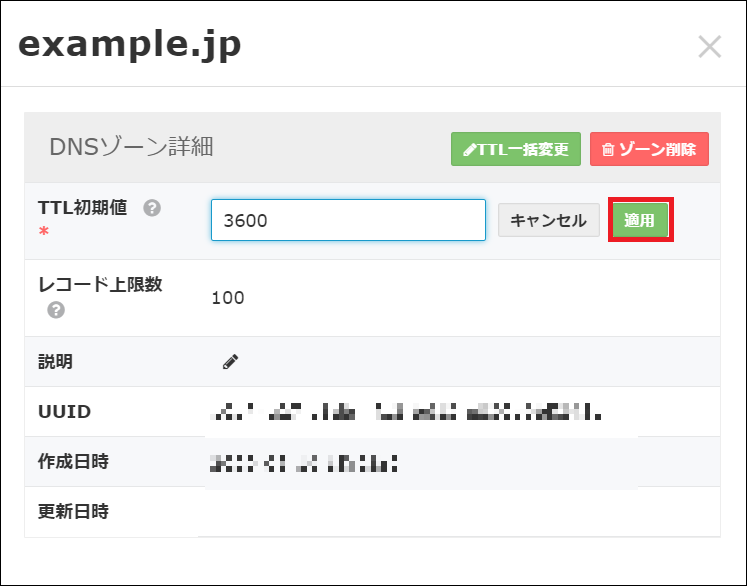Click the help icon under レコード上限数
This screenshot has height=586, width=747.
pyautogui.click(x=56, y=310)
